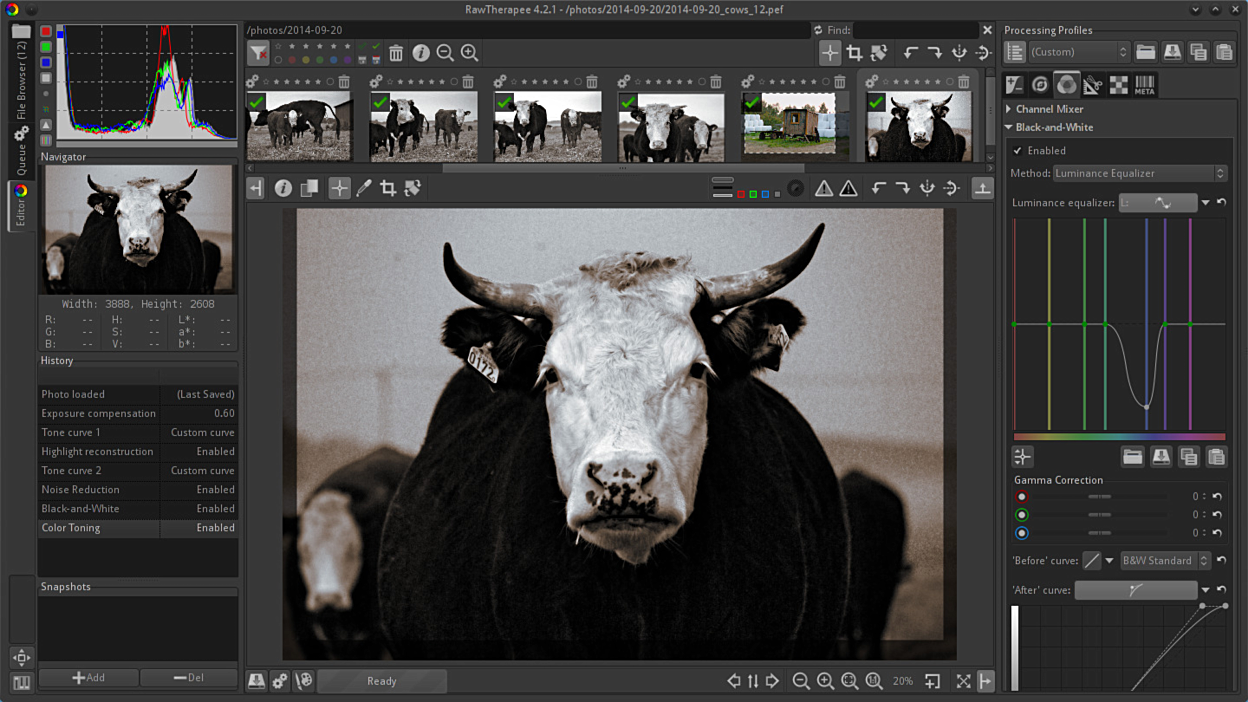Image resolution: width=1248 pixels, height=702 pixels.
Task: Send image to processing queue gears icon
Action: 280,681
